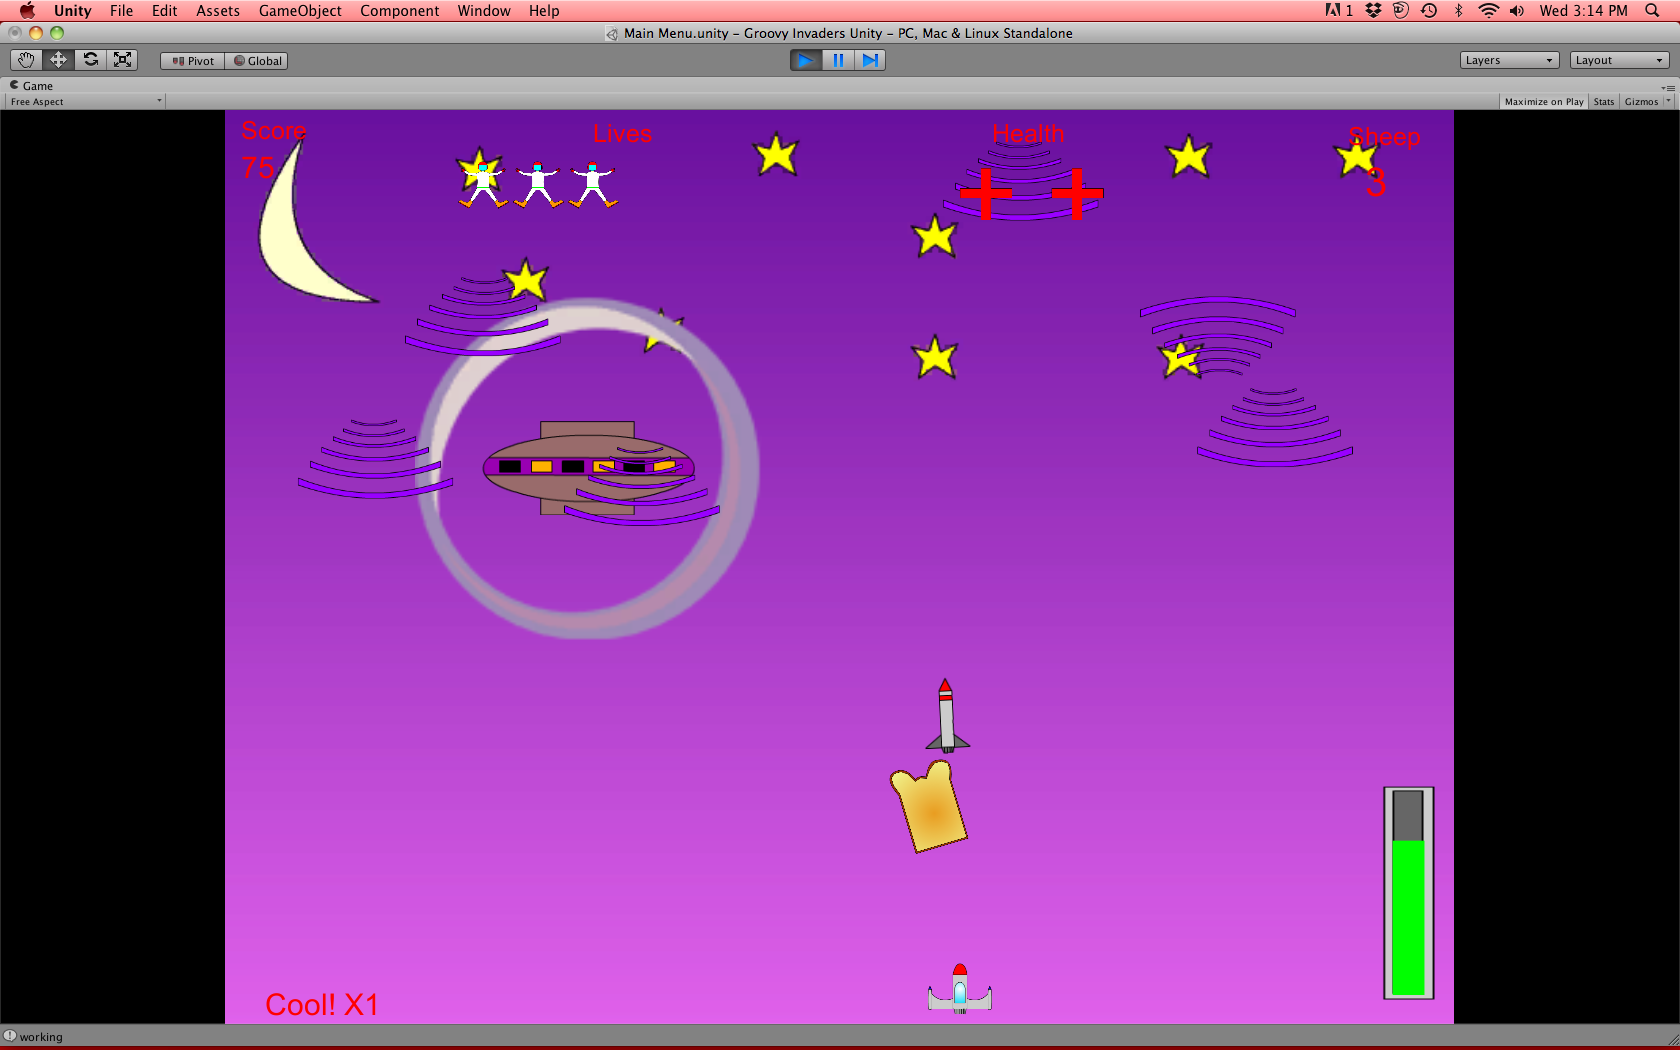Click the Bluetooth menu bar icon
This screenshot has height=1050, width=1680.
click(x=1458, y=10)
